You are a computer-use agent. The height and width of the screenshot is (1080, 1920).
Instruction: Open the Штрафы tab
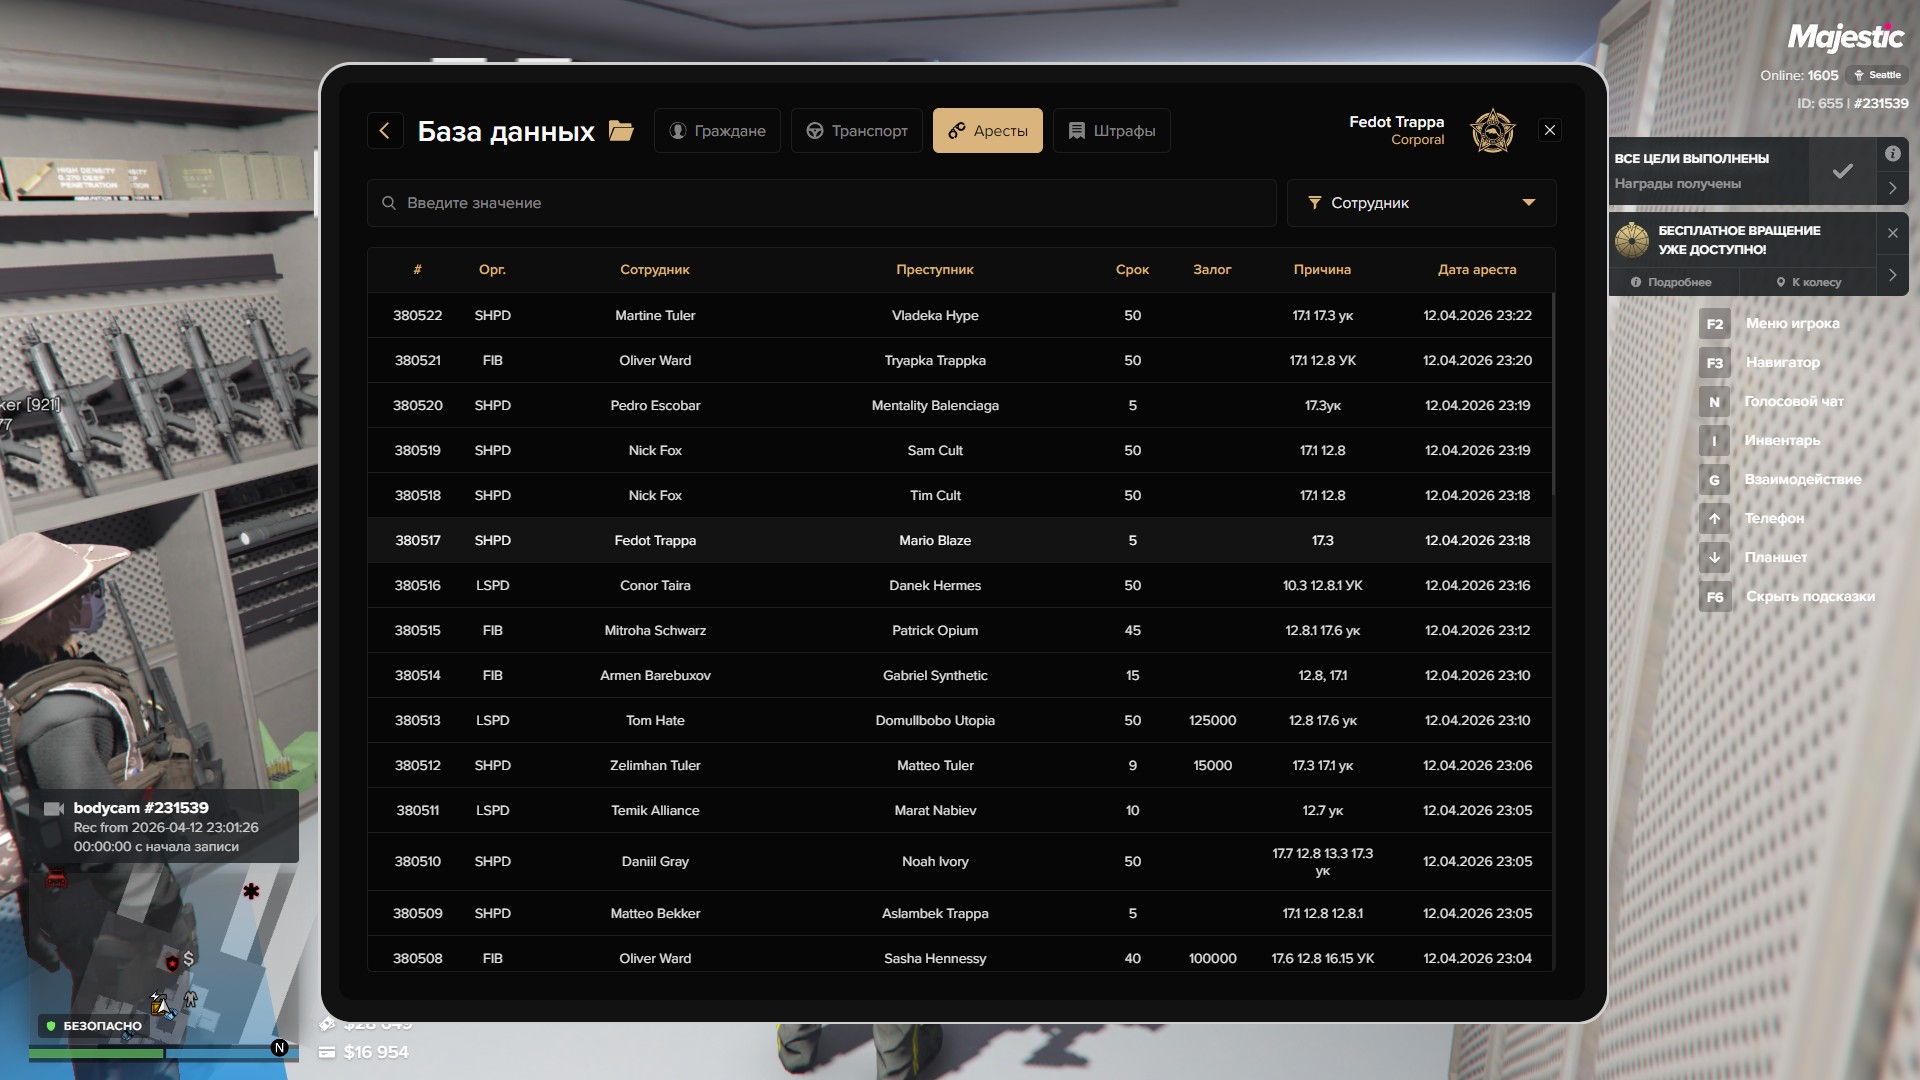pyautogui.click(x=1111, y=131)
